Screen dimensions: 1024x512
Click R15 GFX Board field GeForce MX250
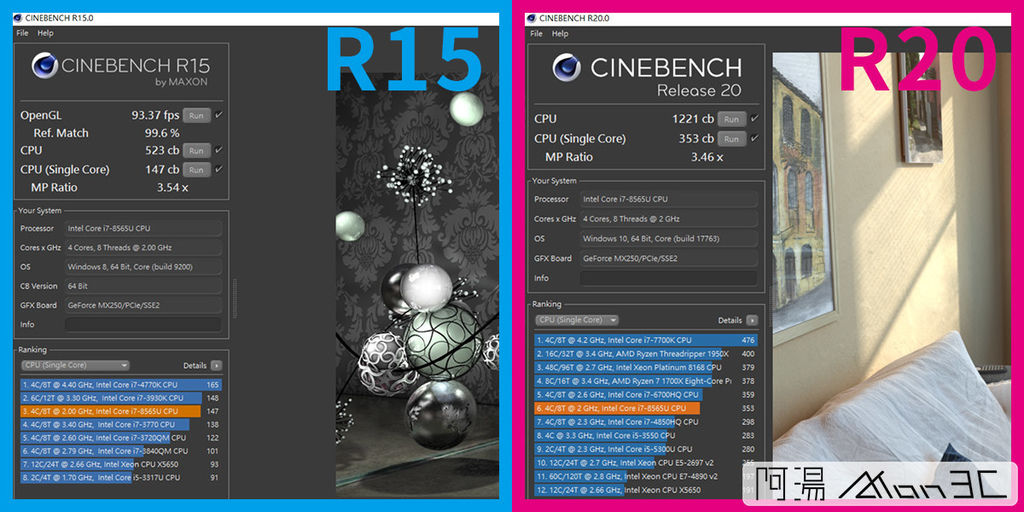pyautogui.click(x=143, y=306)
